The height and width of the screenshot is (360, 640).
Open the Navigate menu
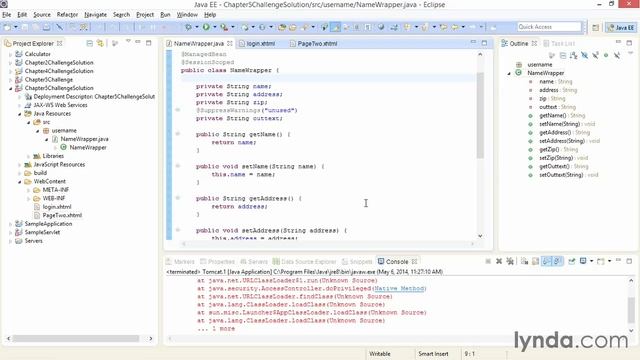click(95, 14)
